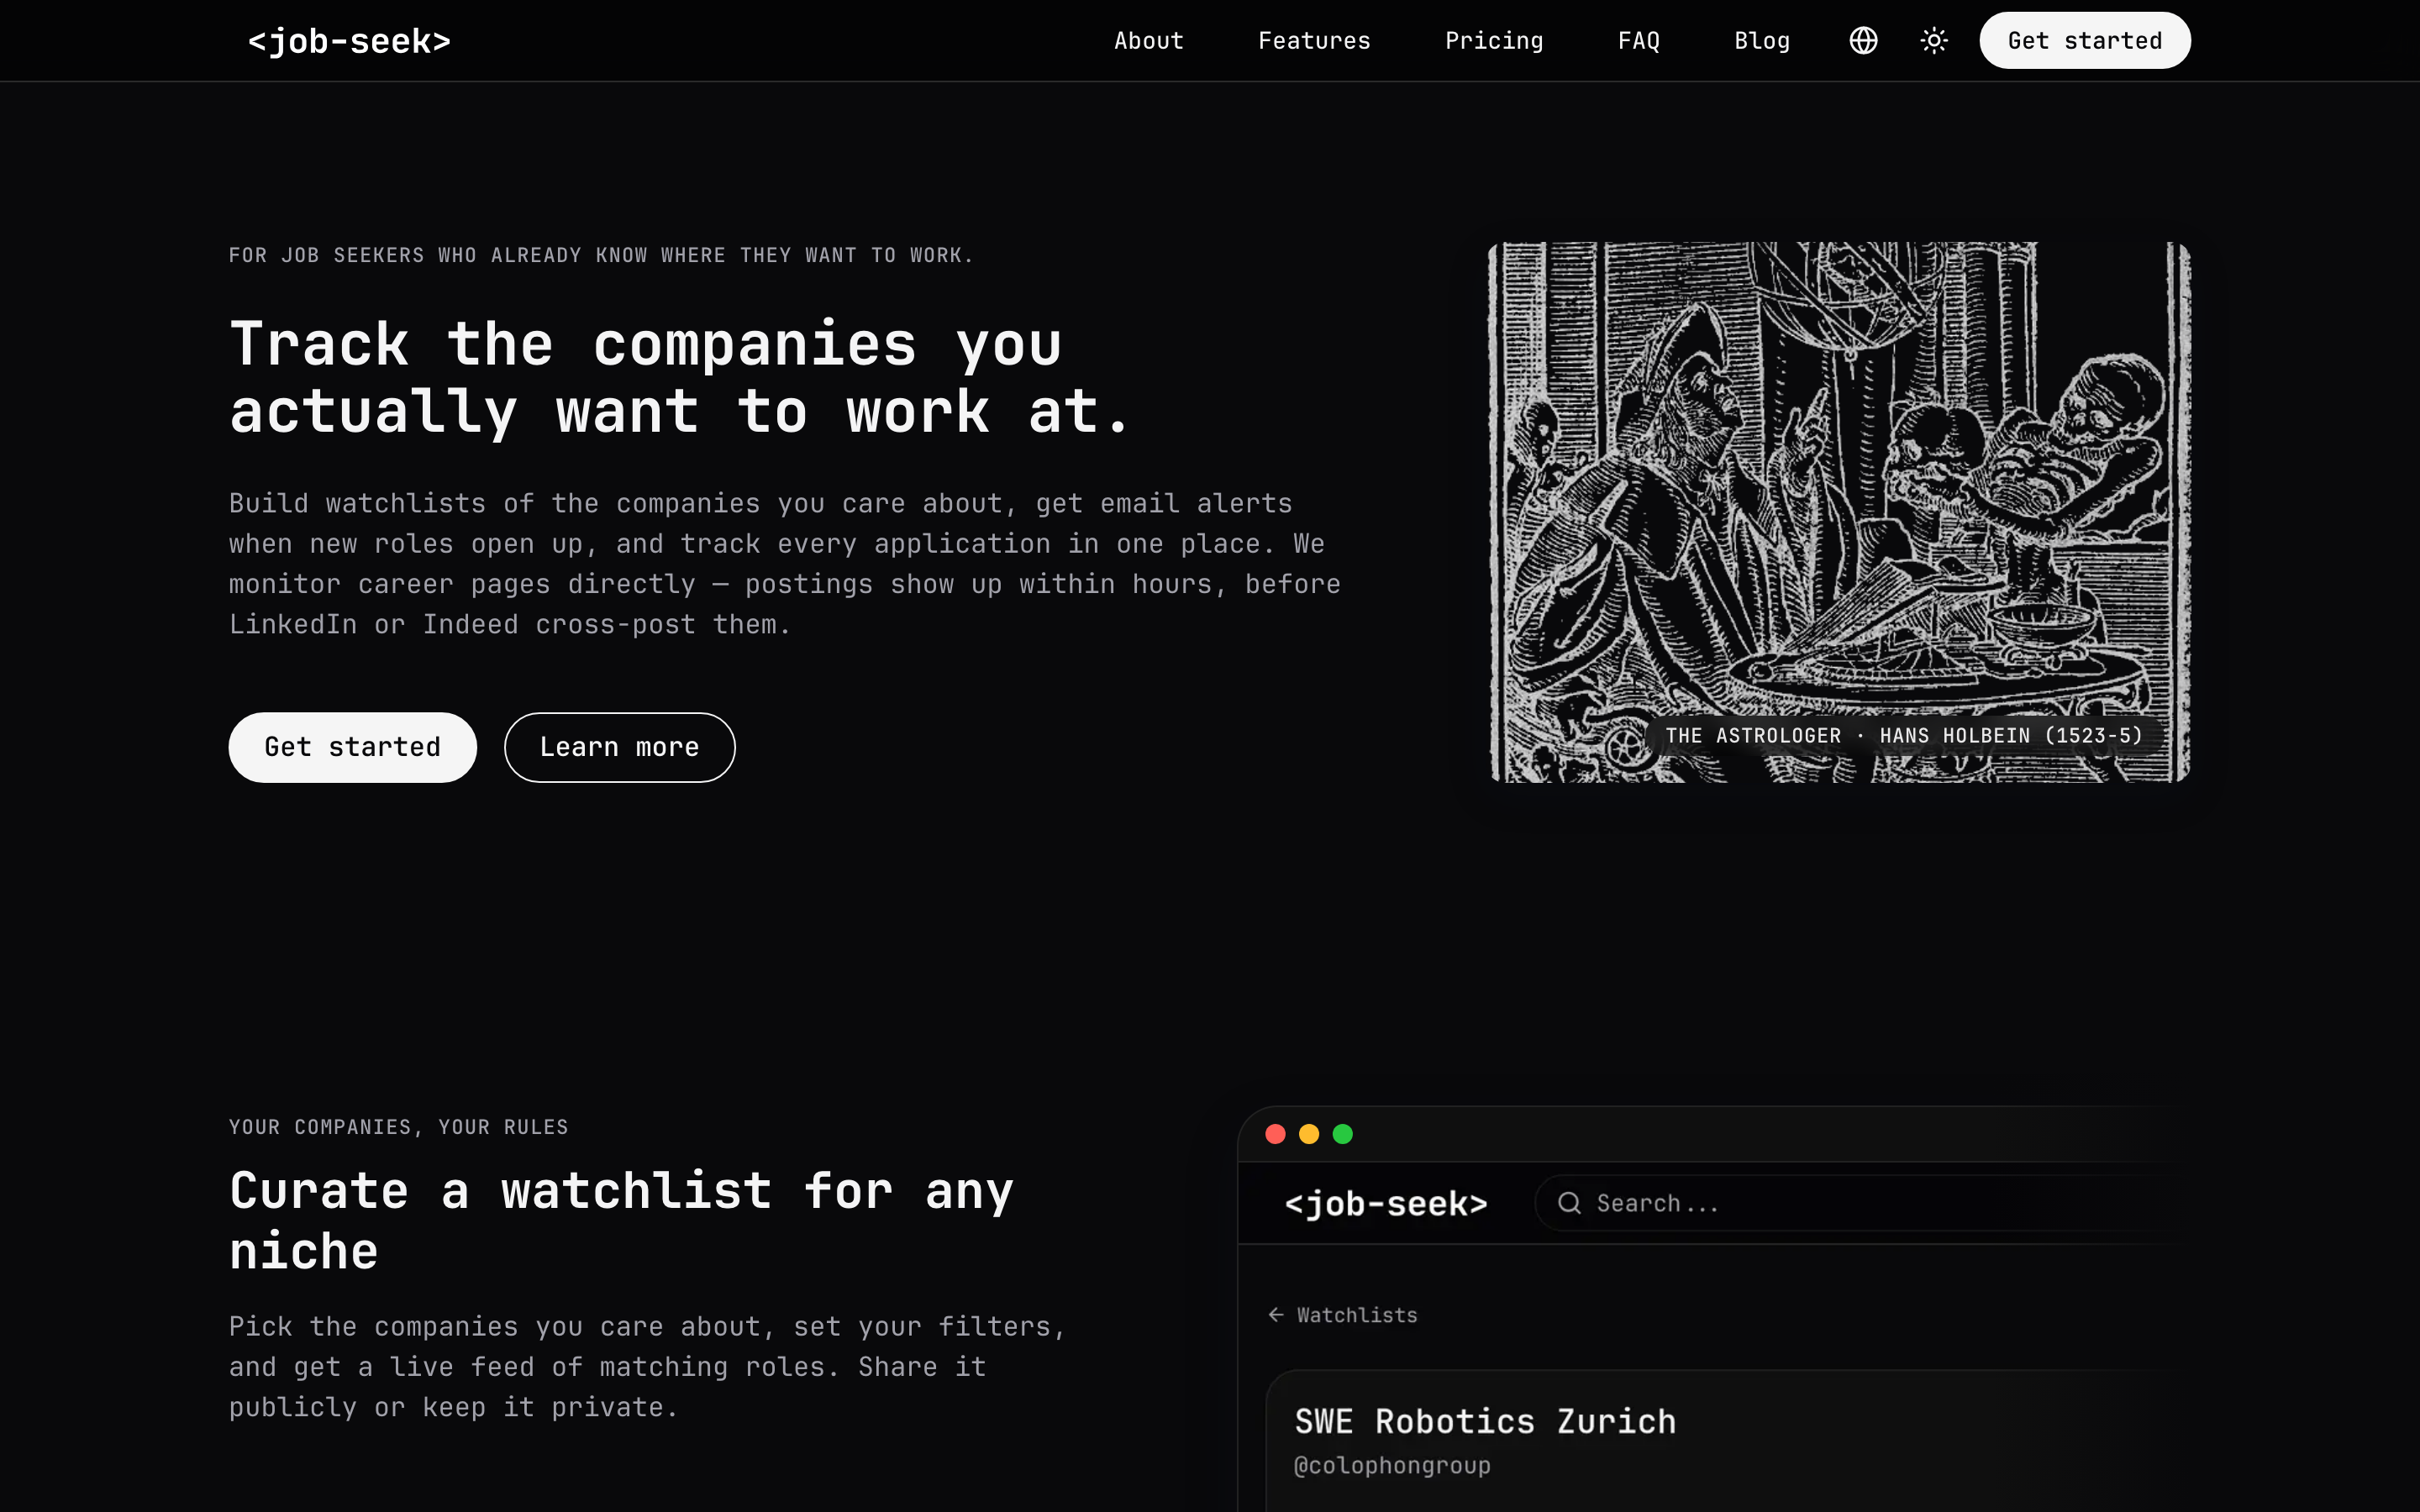
Task: Open the SWE Robotics Zurich watchlist
Action: pos(1485,1422)
